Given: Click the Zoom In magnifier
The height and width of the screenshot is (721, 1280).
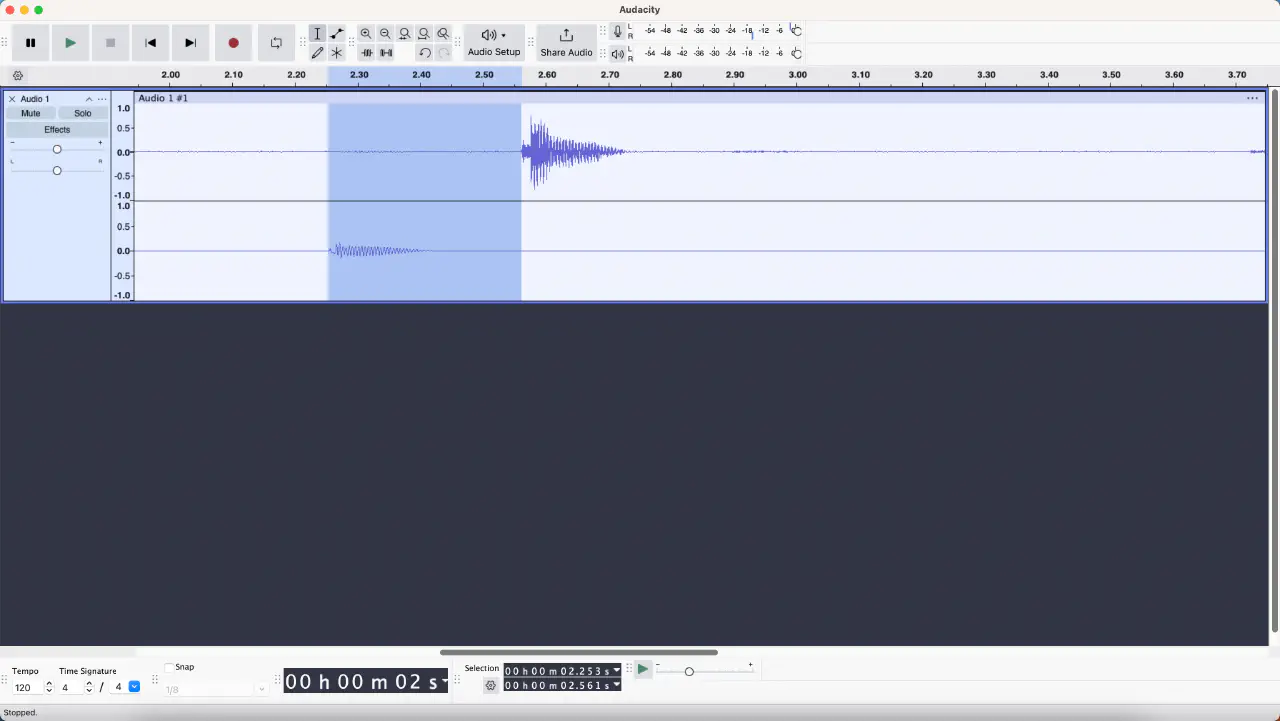Looking at the screenshot, I should click(366, 34).
